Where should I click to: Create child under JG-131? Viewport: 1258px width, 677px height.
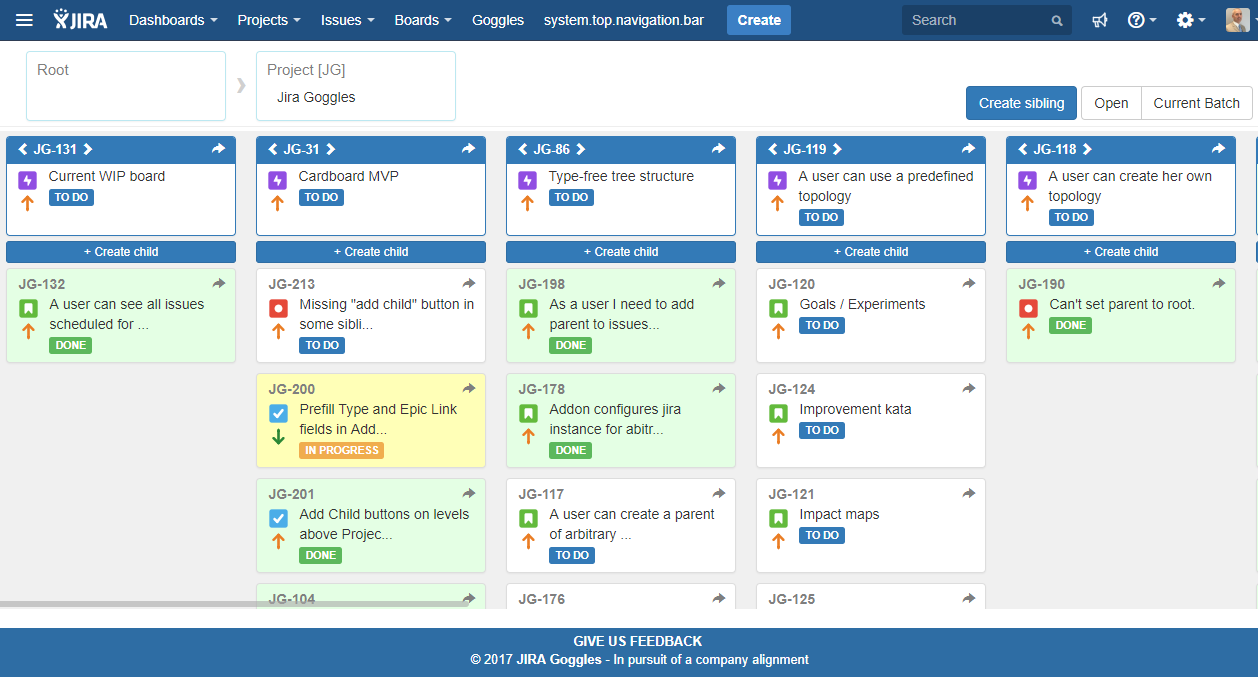pos(121,252)
